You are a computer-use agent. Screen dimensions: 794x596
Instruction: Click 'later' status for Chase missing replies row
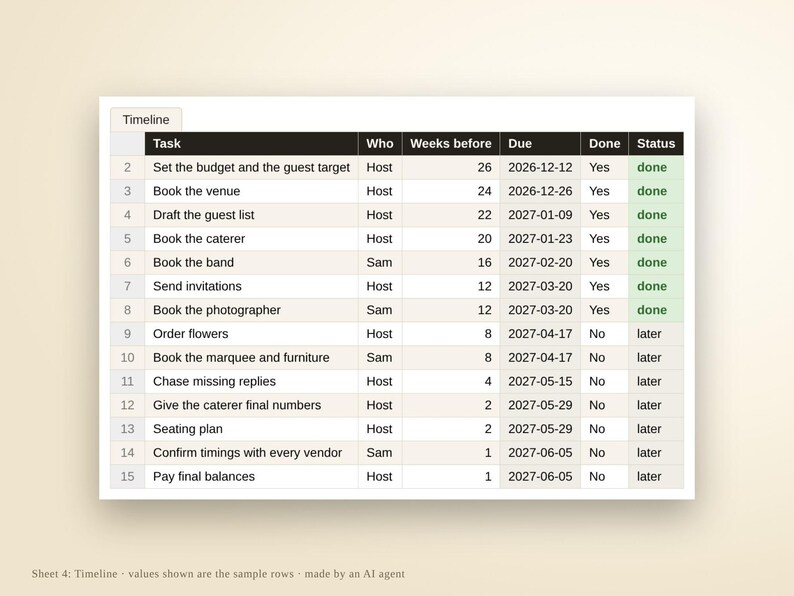click(656, 382)
